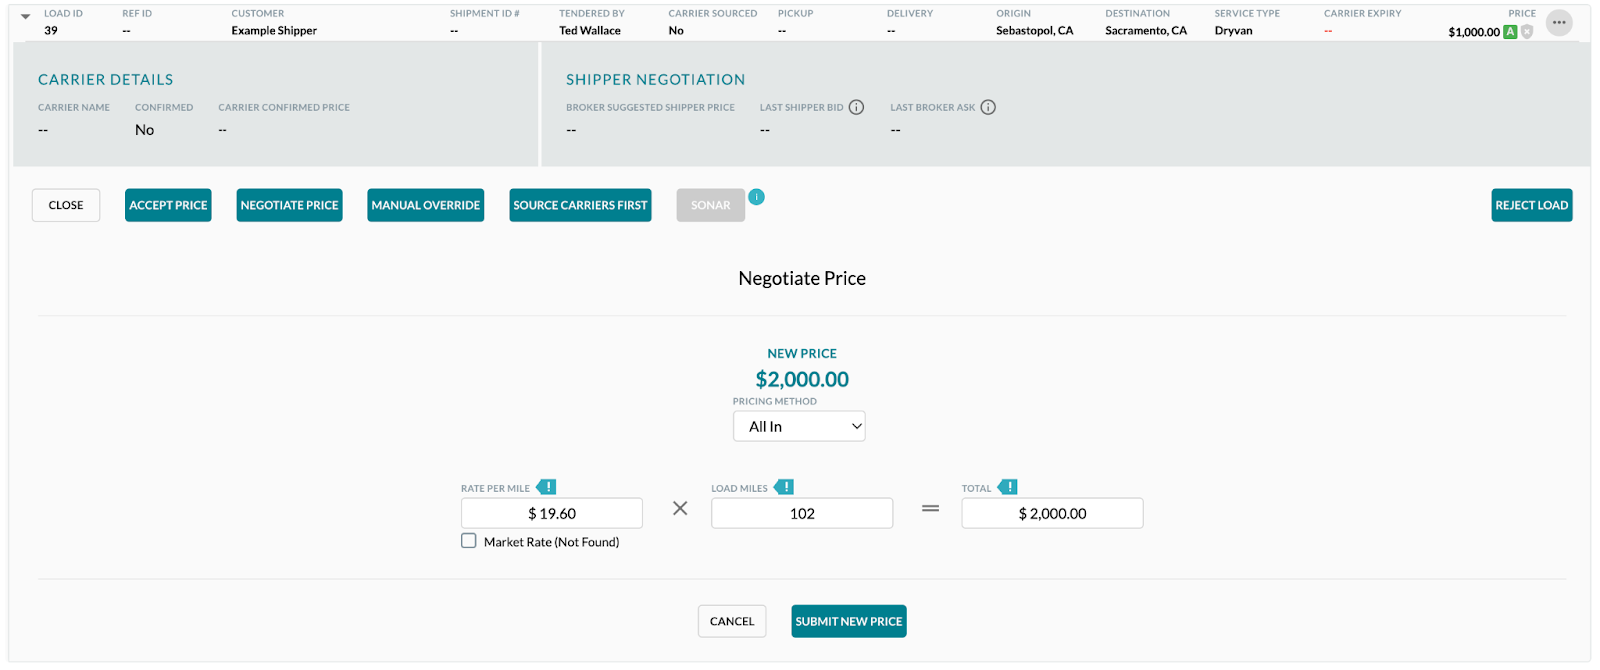Viewport: 1600px width, 670px height.
Task: Click destination Sacramento, CA
Action: point(1146,31)
